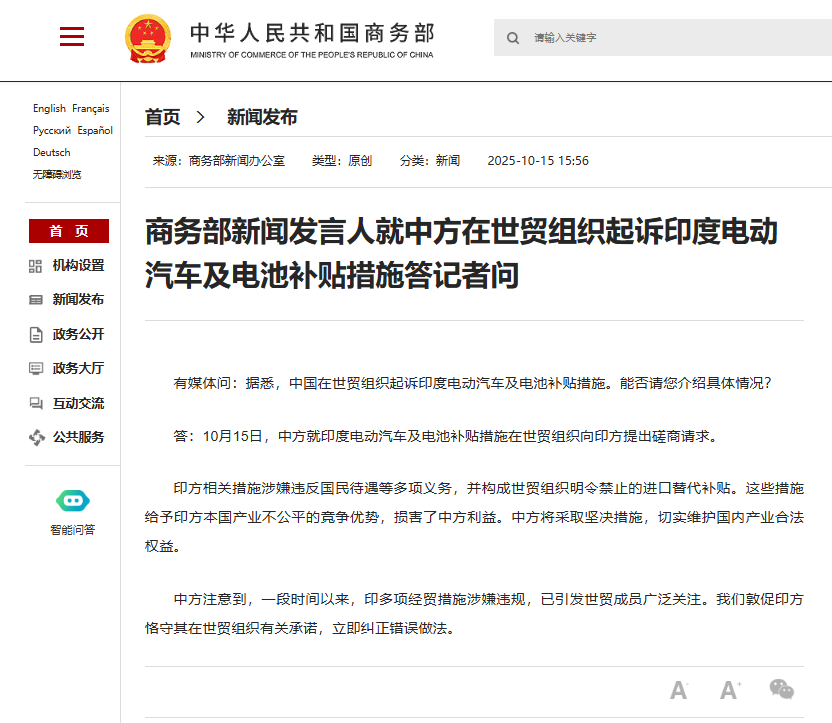Go to 政务大厅 from sidebar
This screenshot has width=832, height=723.
click(x=77, y=368)
